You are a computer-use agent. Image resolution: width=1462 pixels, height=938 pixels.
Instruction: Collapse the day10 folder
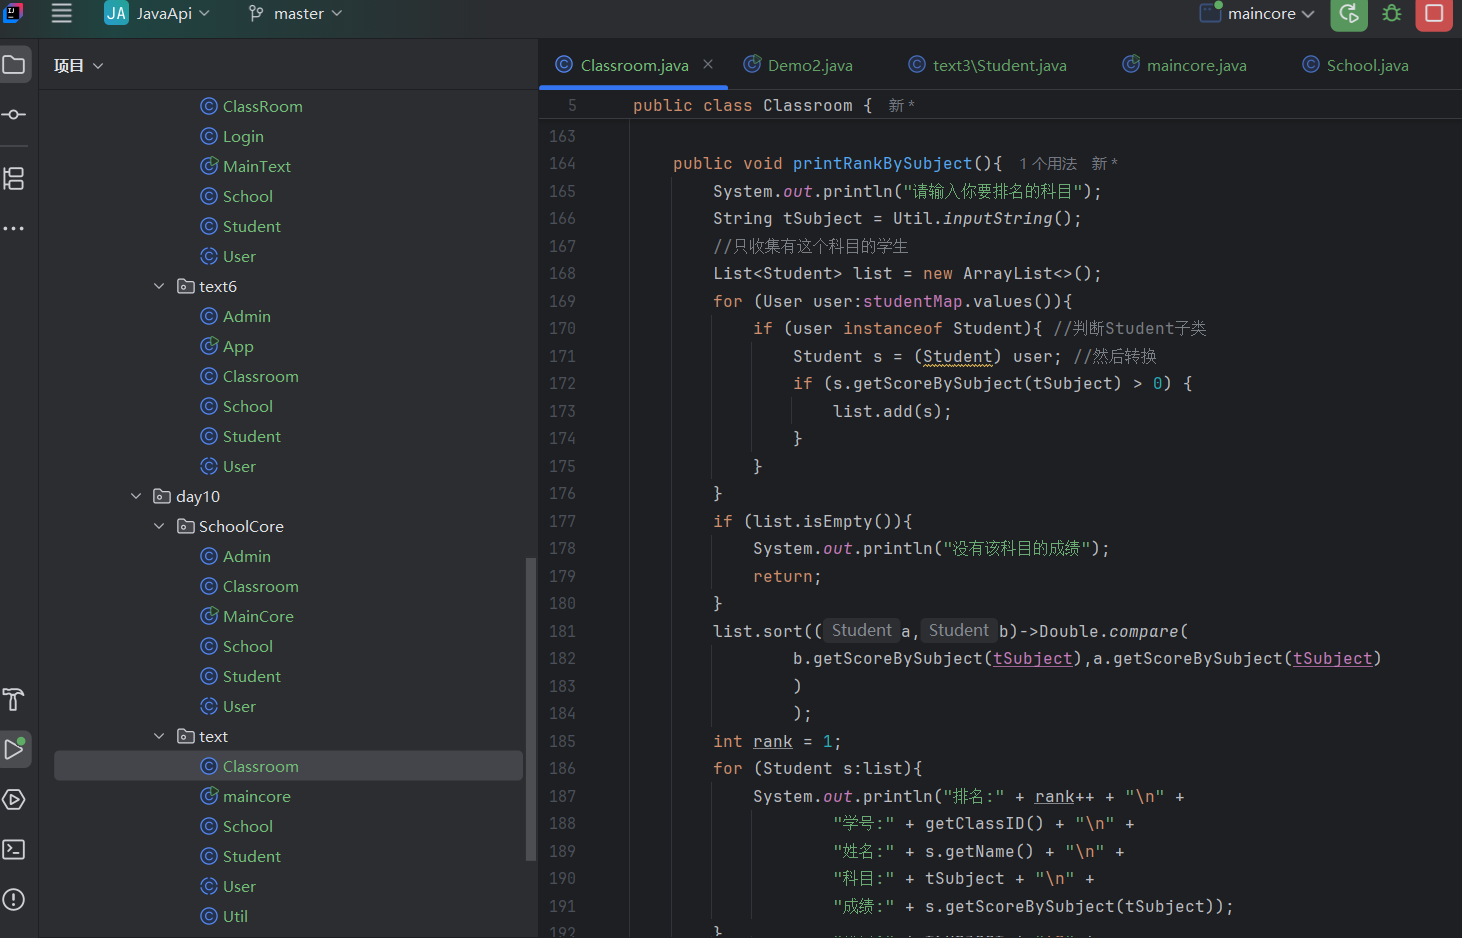pos(136,496)
